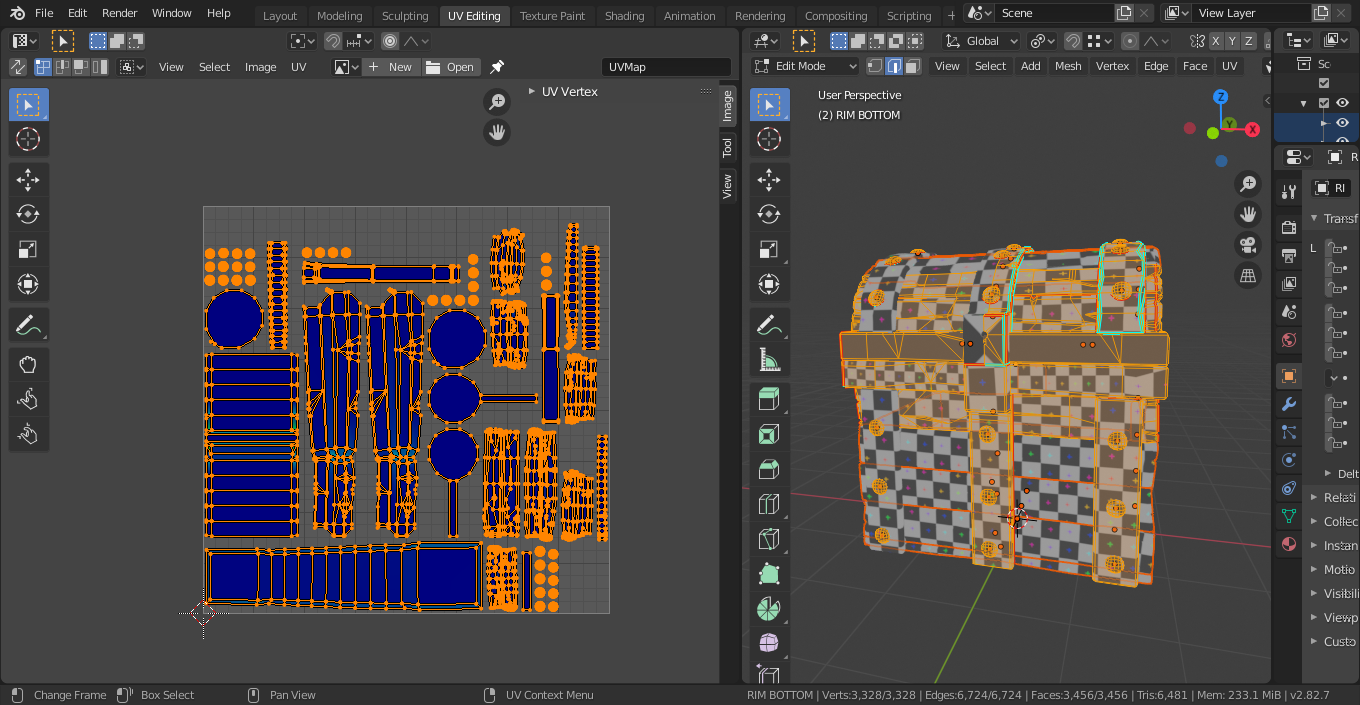1360x705 pixels.
Task: Select the Measure tool in 3D viewport
Action: coord(768,359)
